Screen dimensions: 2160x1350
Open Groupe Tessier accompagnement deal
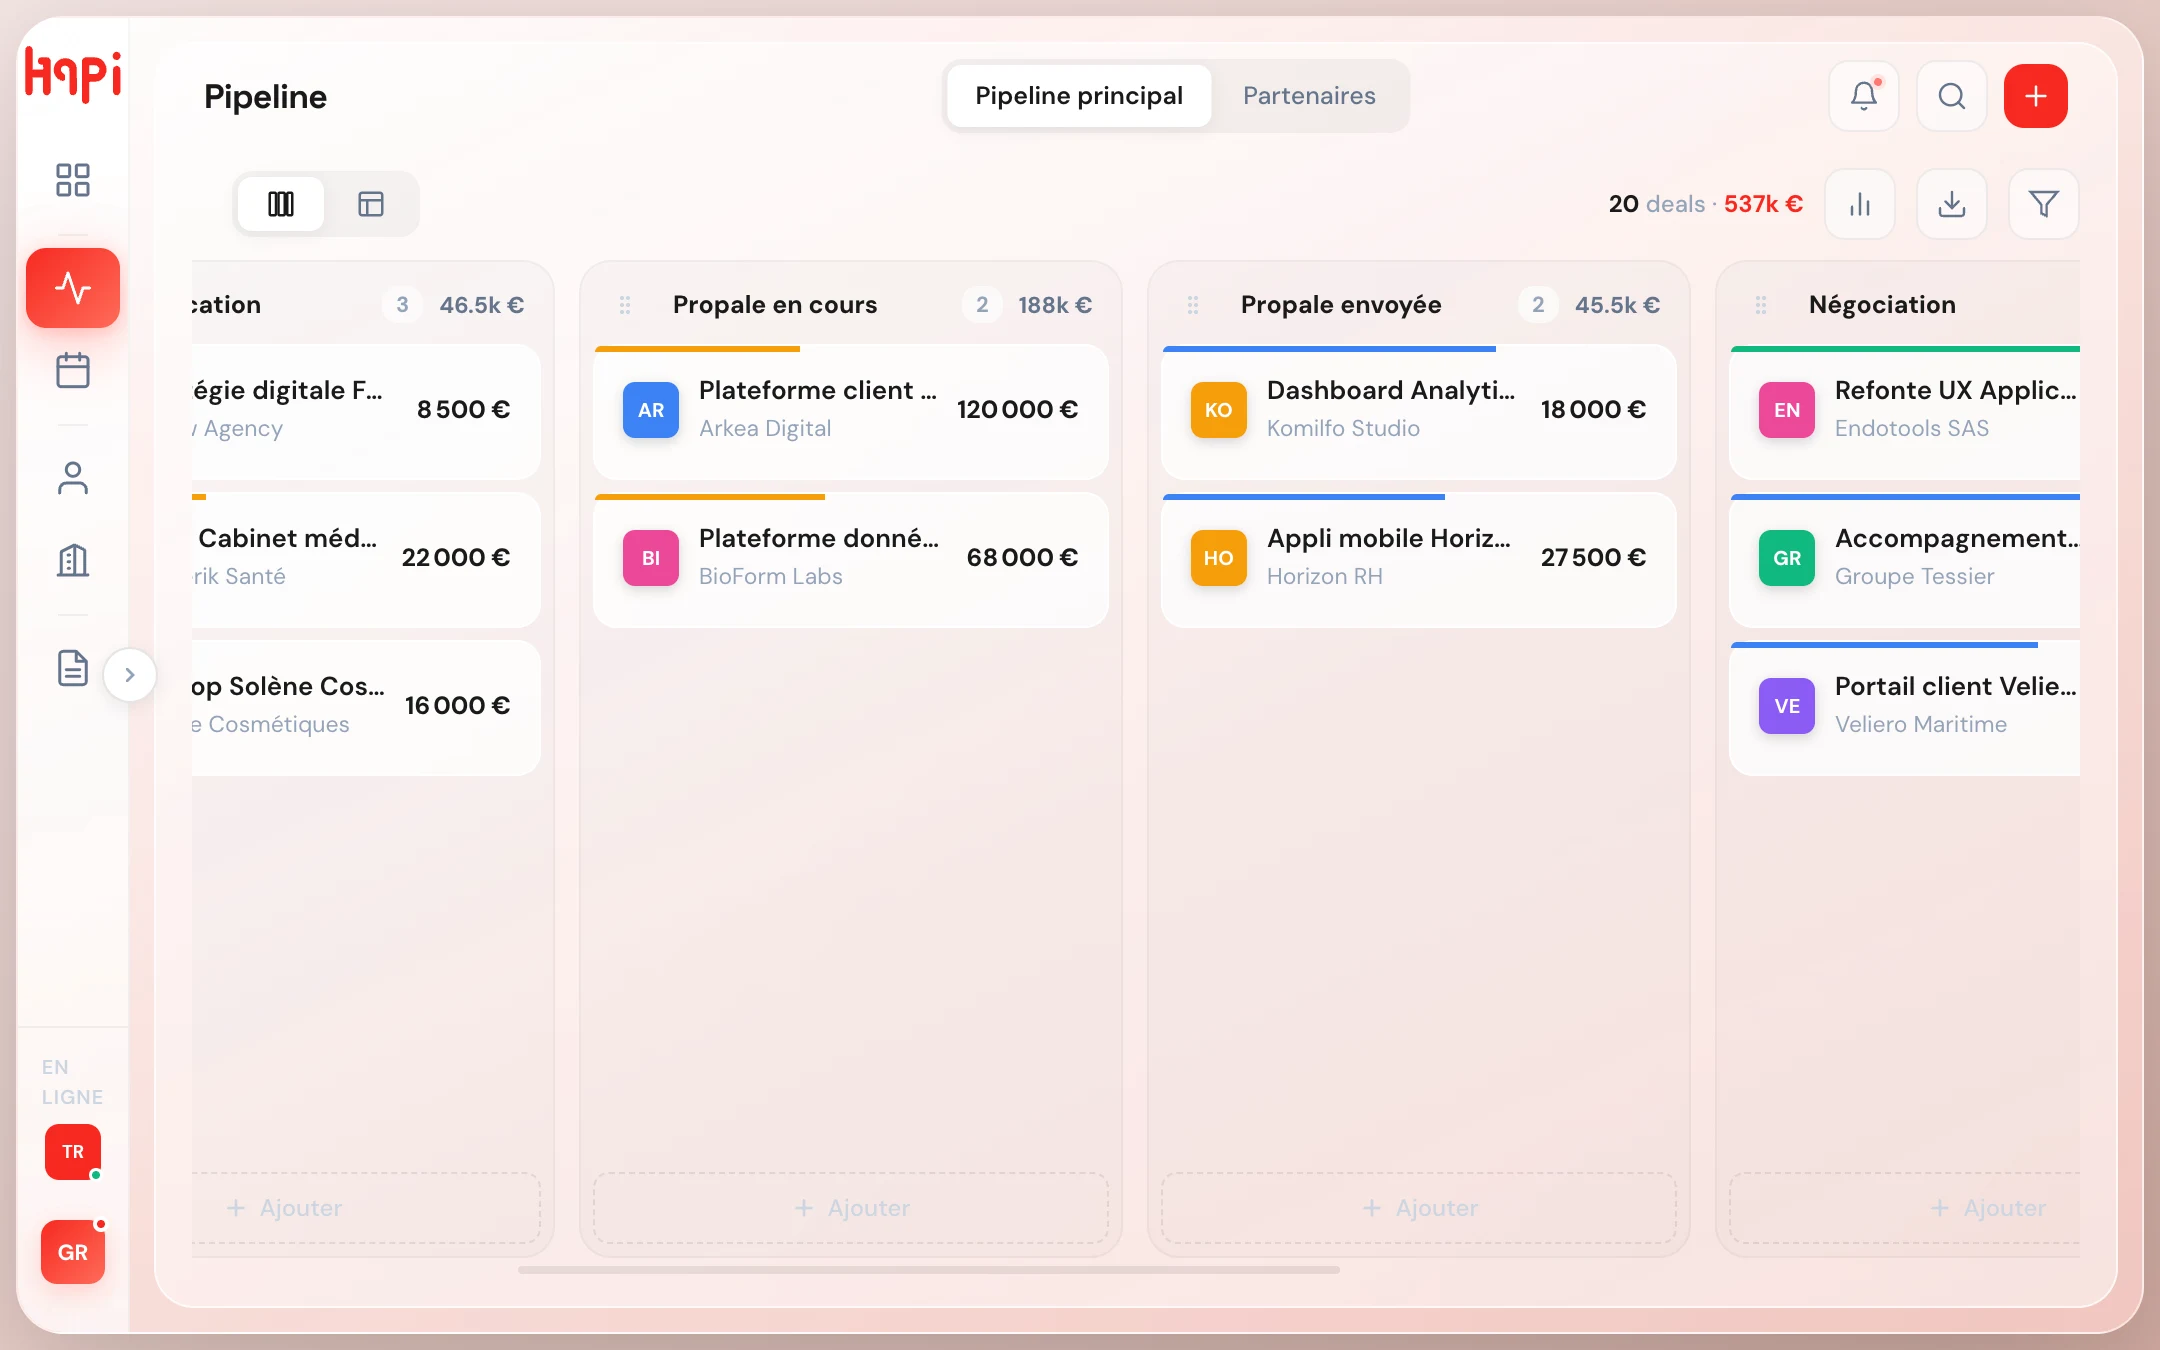[1905, 560]
